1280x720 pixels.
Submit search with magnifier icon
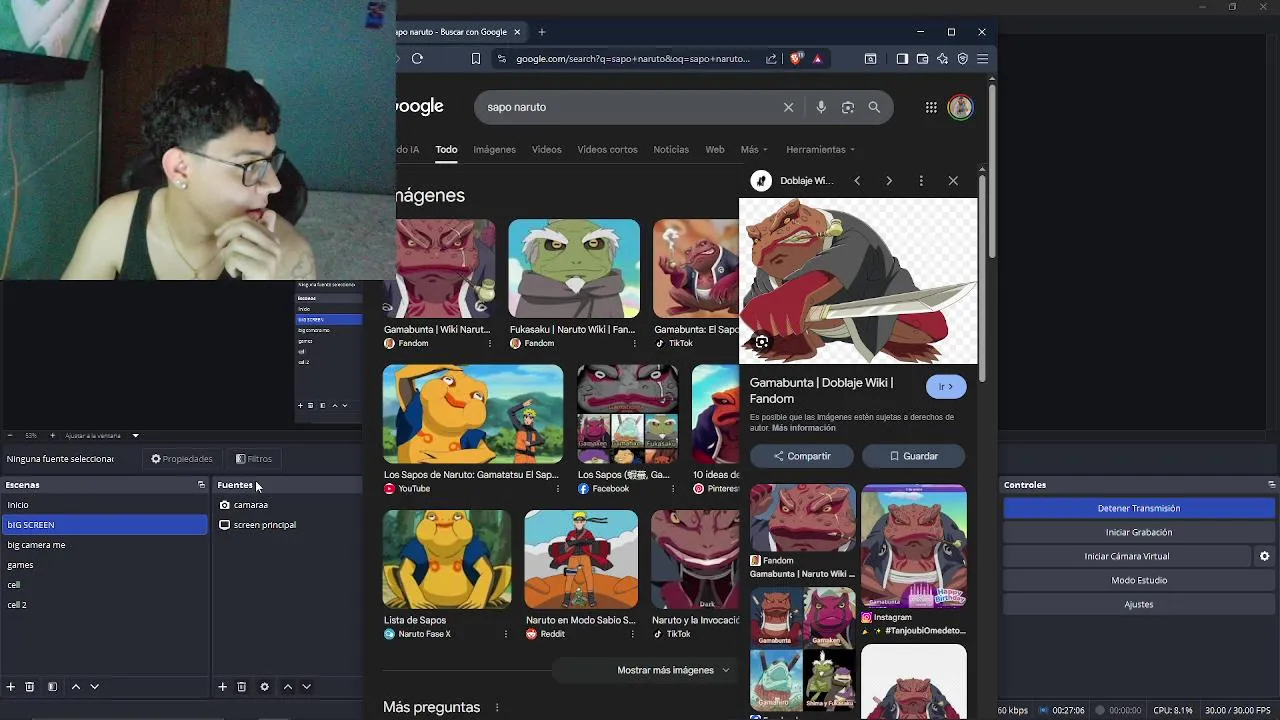(x=874, y=107)
